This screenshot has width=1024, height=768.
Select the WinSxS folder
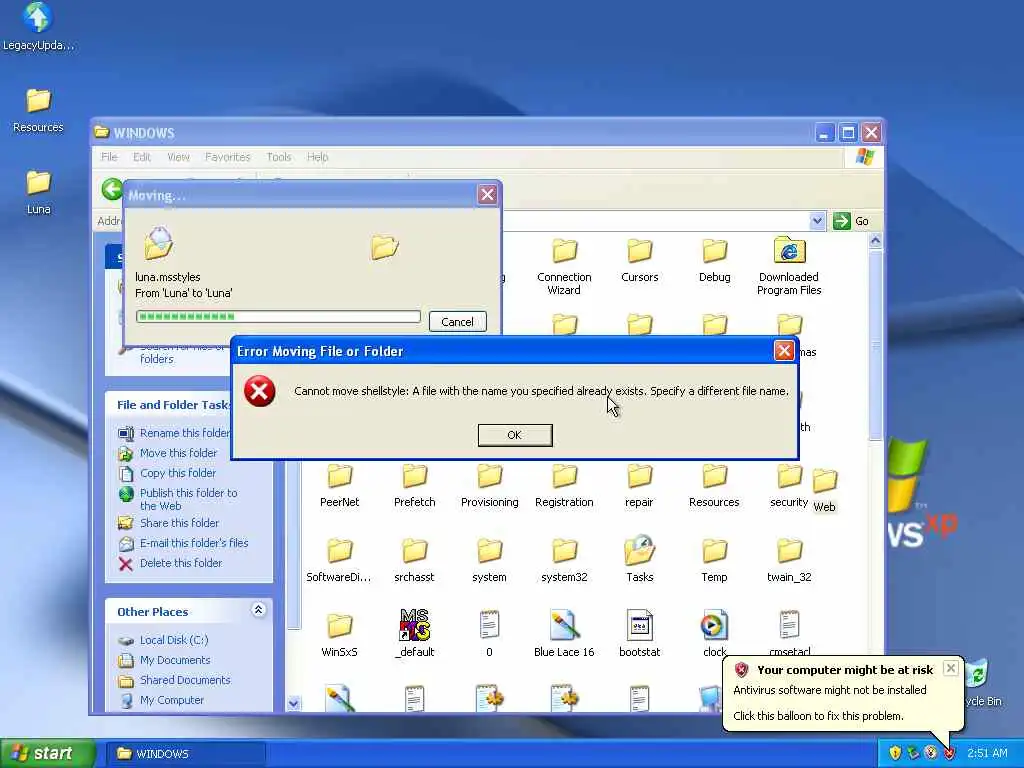point(340,635)
